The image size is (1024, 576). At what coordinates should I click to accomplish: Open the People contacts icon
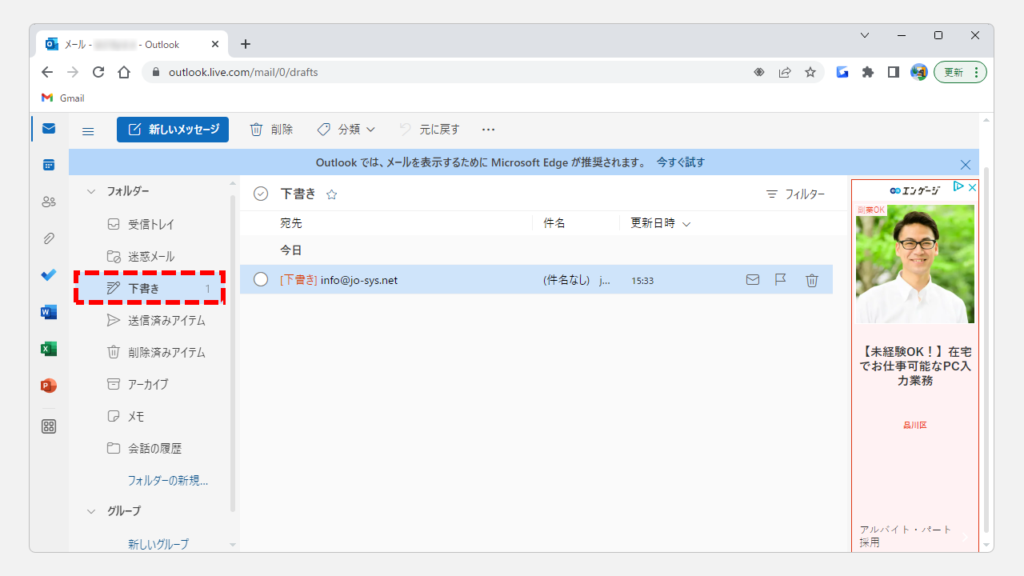point(48,201)
